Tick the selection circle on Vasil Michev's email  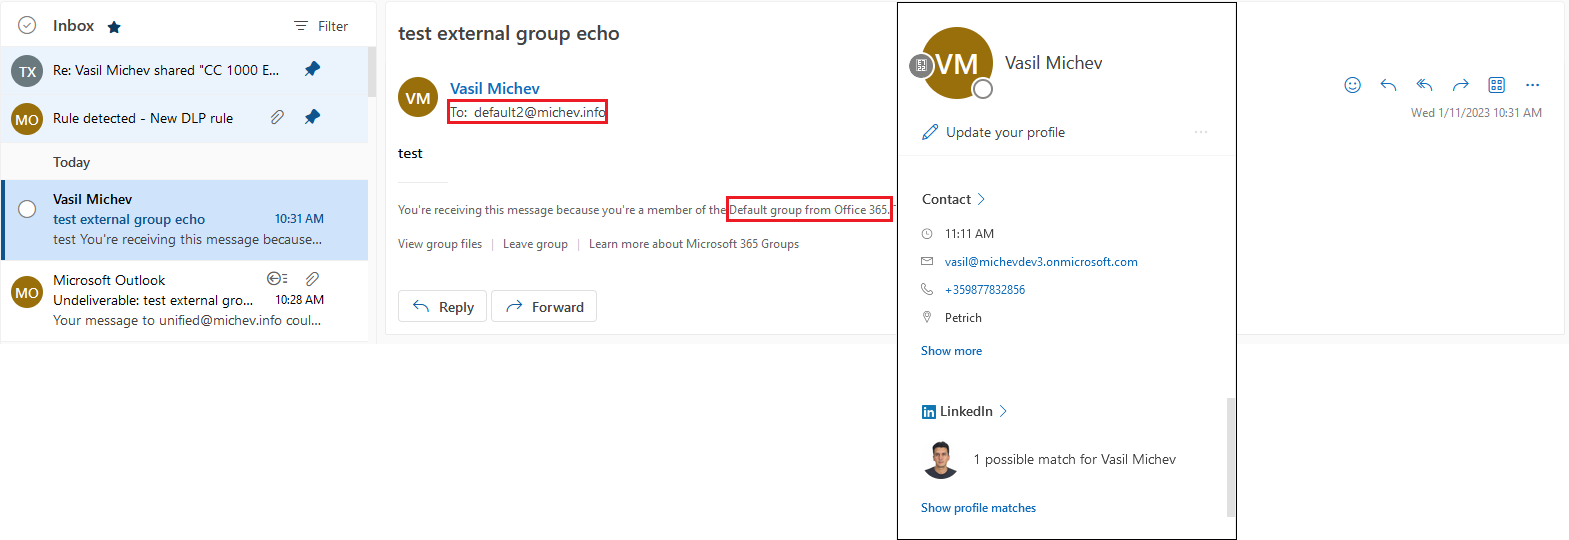coord(27,209)
